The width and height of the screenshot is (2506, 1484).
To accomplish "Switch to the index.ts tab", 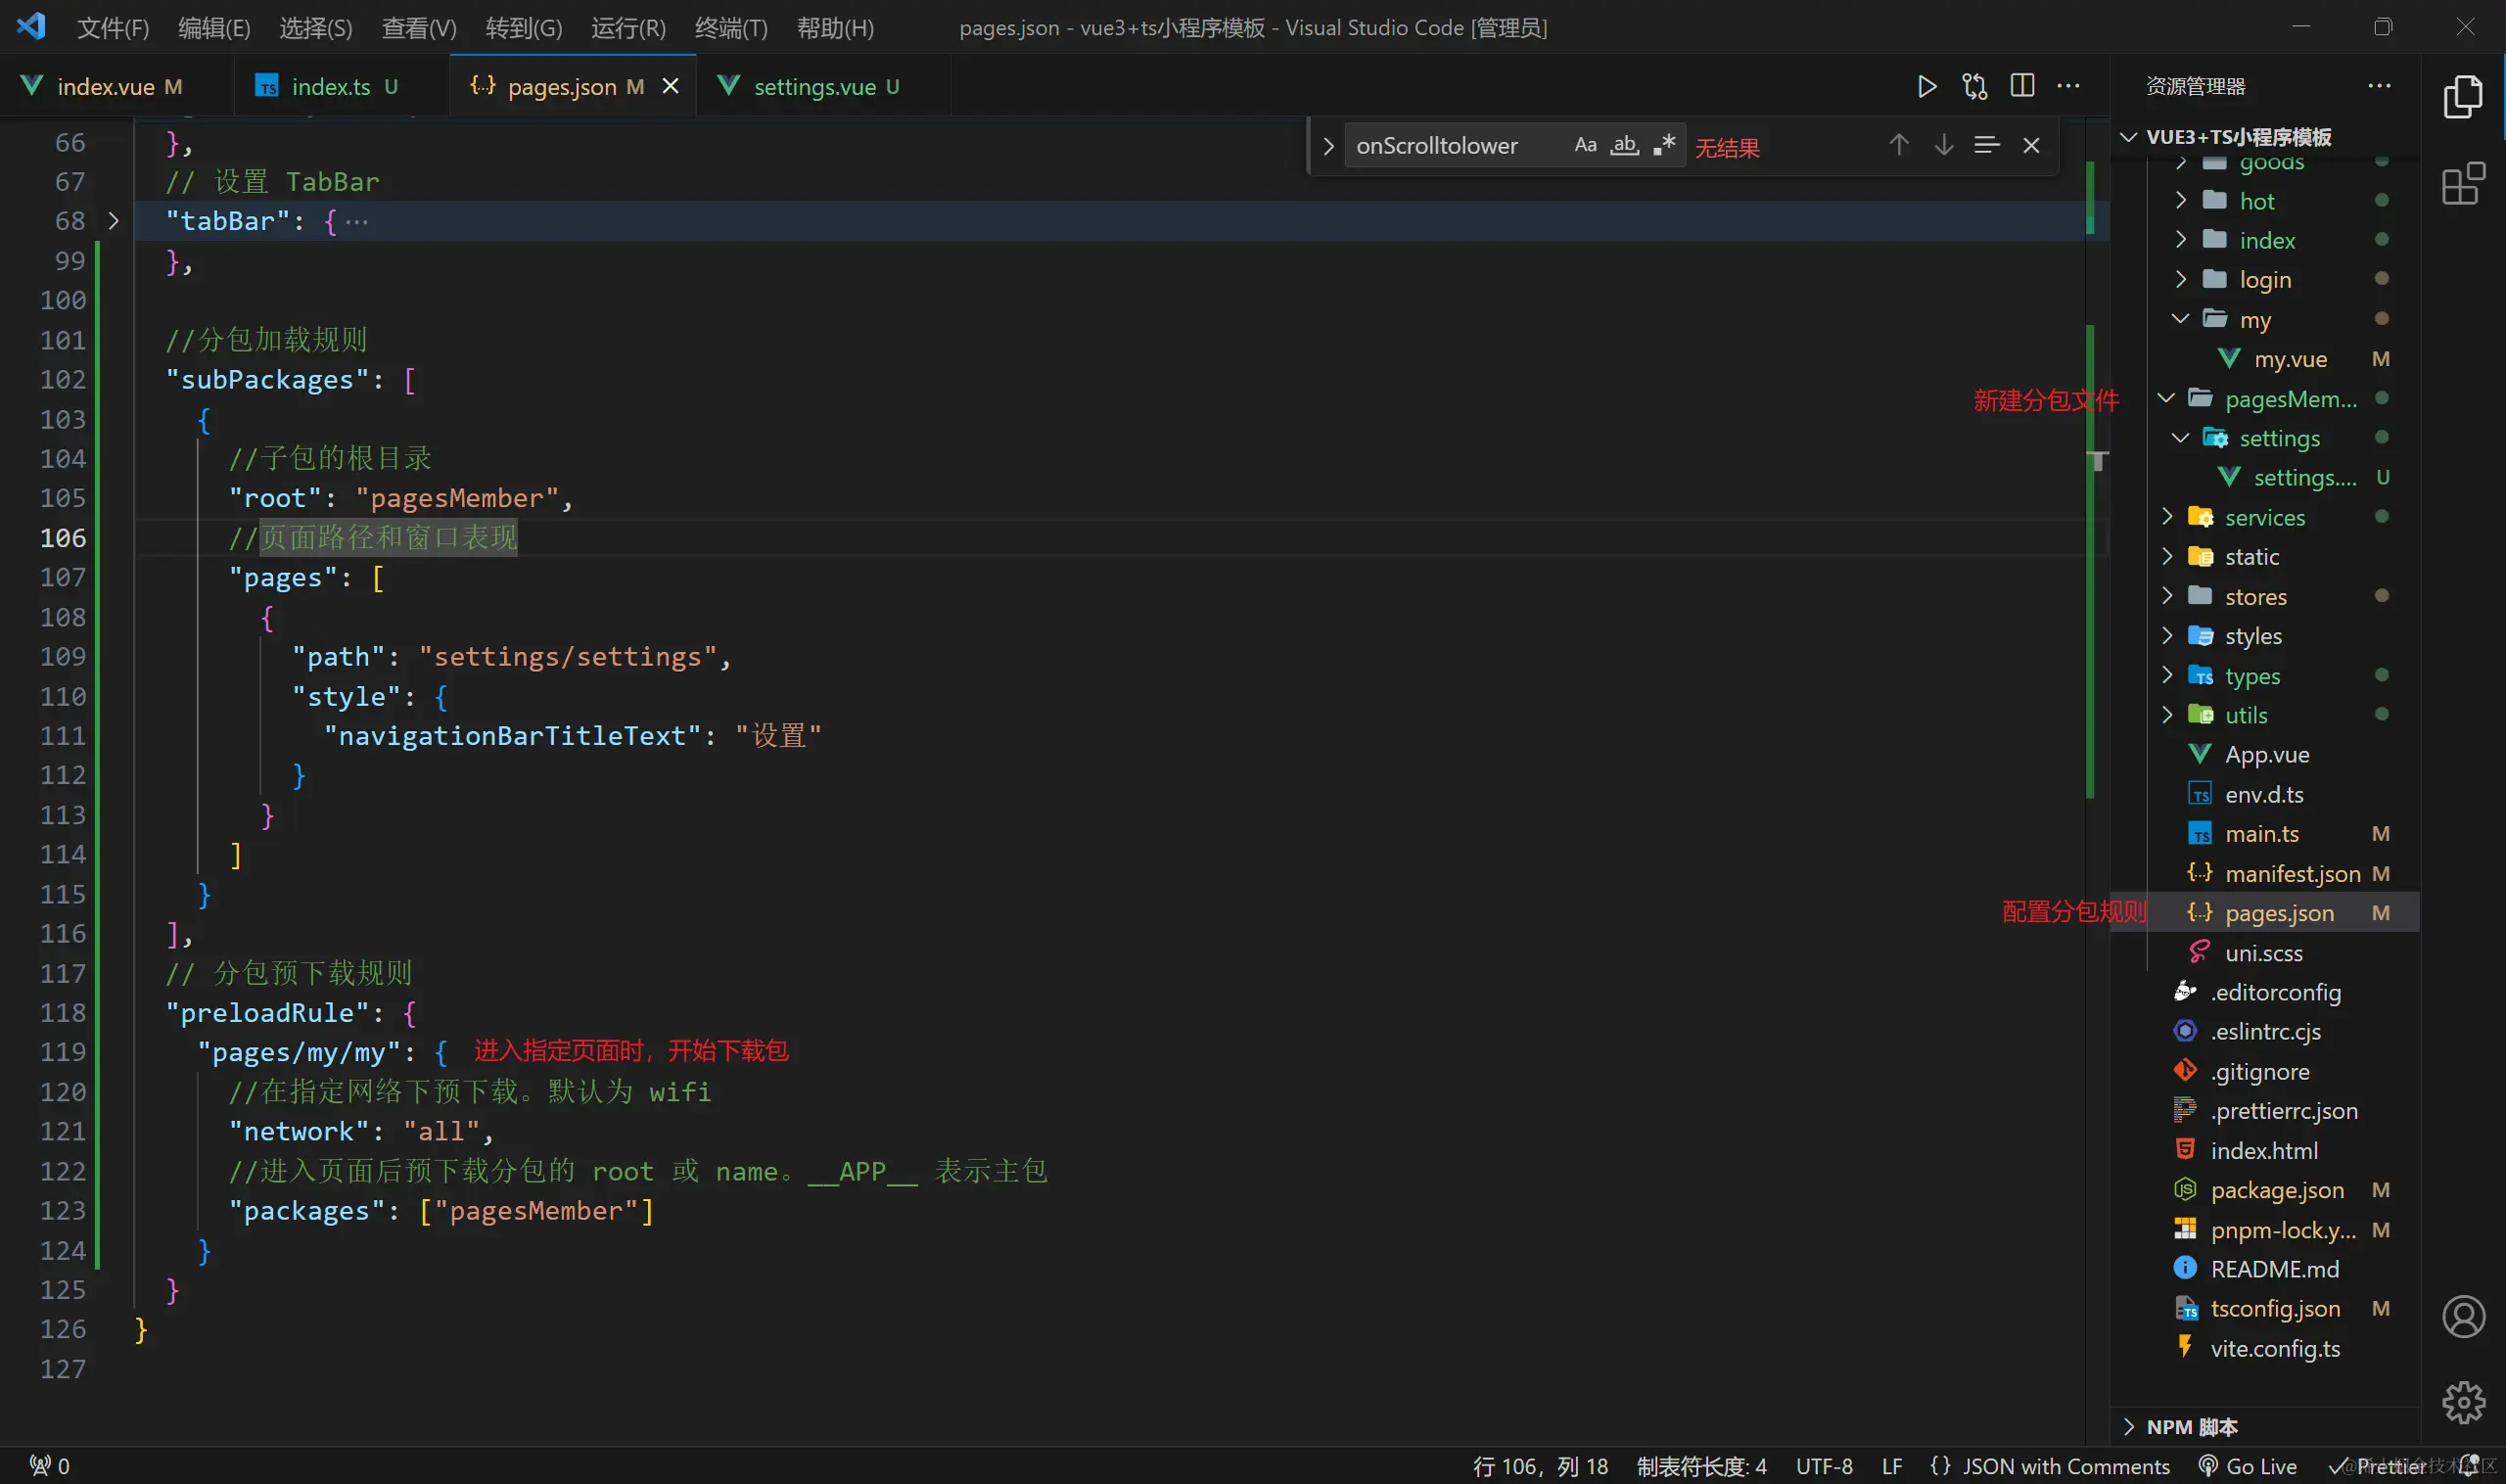I will 342,86.
